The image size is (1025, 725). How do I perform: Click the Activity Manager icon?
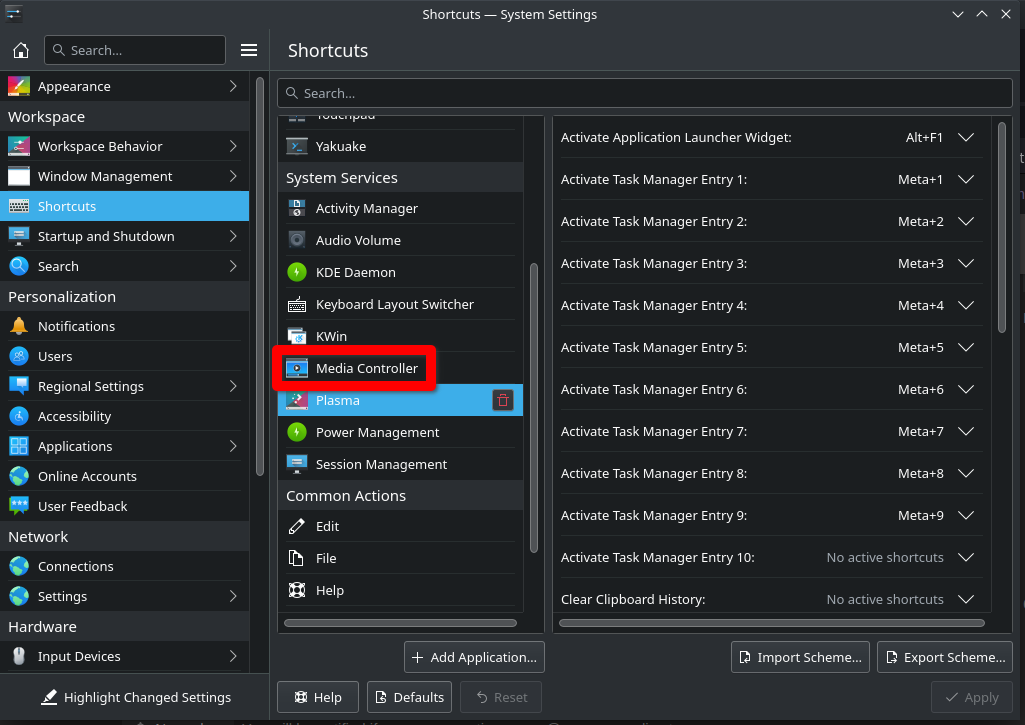coord(297,208)
